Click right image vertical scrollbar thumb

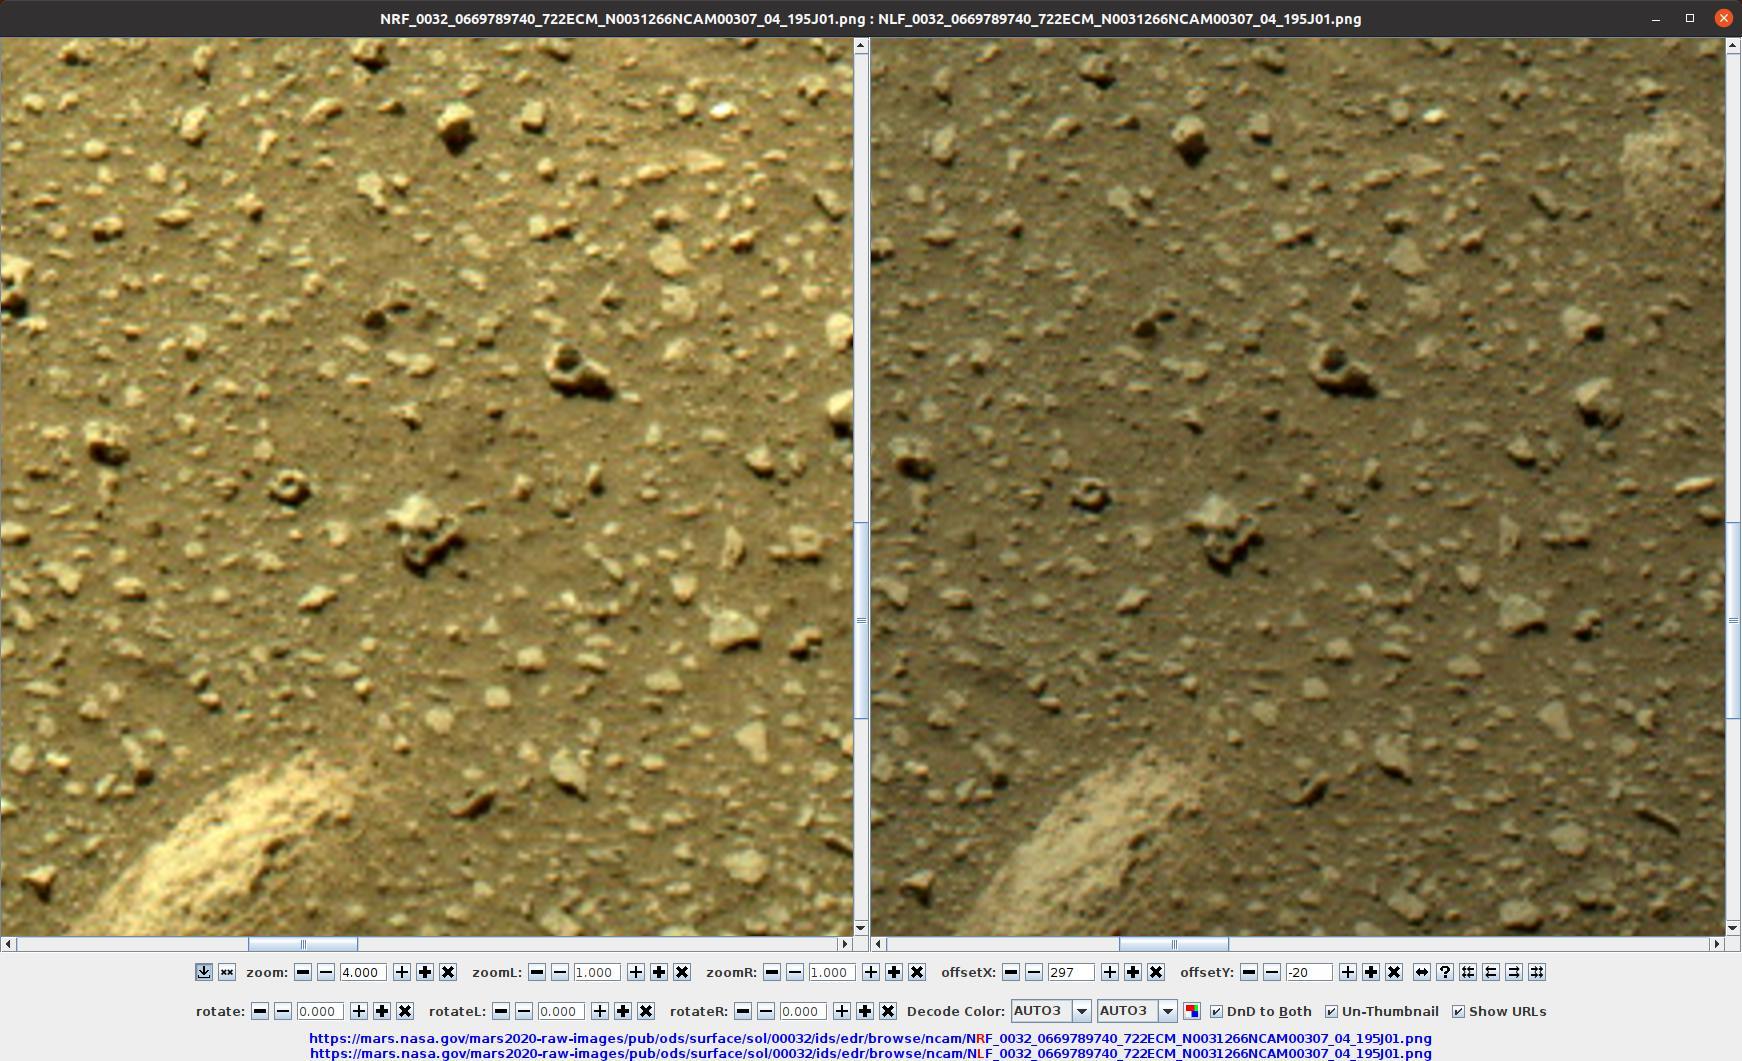(x=1734, y=620)
